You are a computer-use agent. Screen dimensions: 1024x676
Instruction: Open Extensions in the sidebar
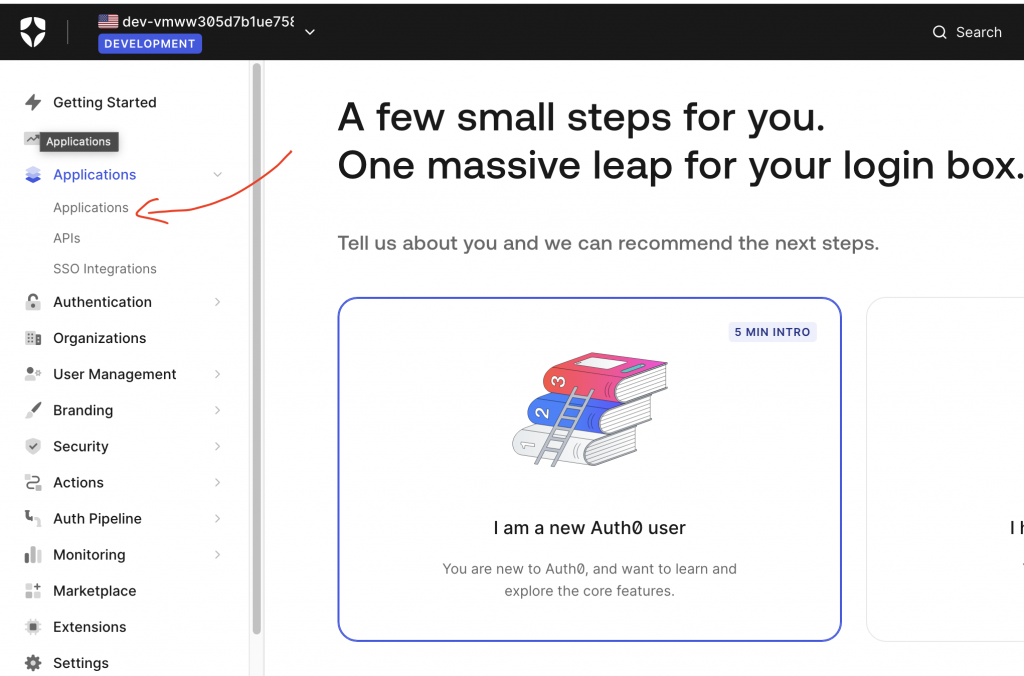click(x=89, y=627)
